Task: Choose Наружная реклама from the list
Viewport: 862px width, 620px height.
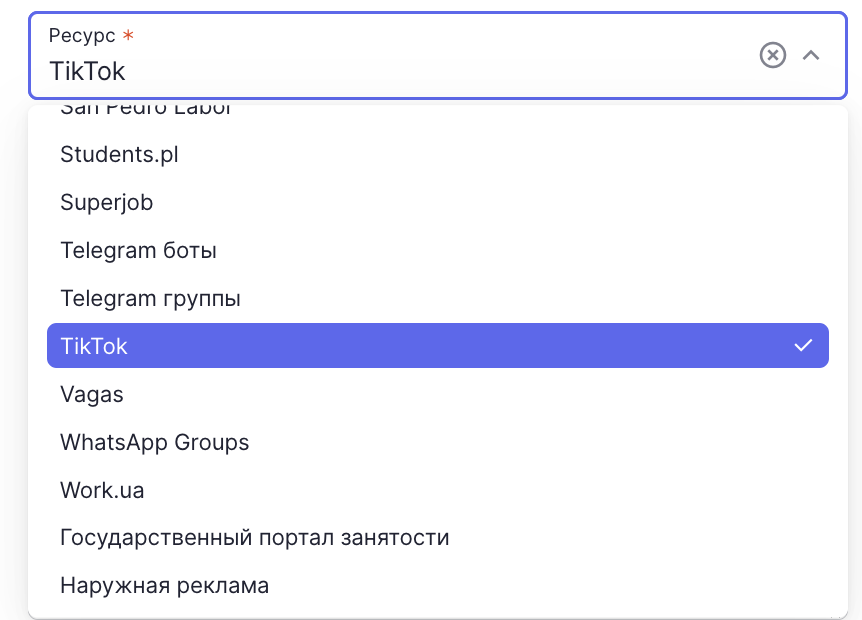Action: (438, 585)
